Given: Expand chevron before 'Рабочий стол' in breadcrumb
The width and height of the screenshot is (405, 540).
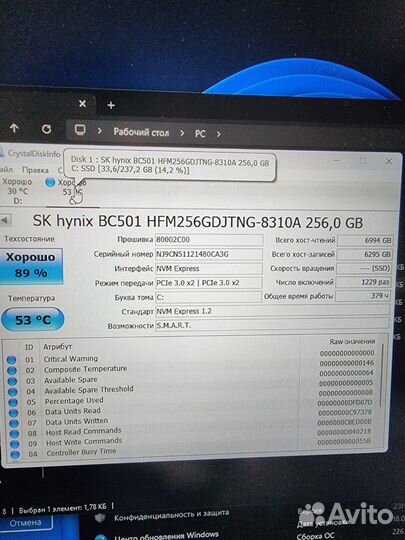Looking at the screenshot, I should click(99, 131).
